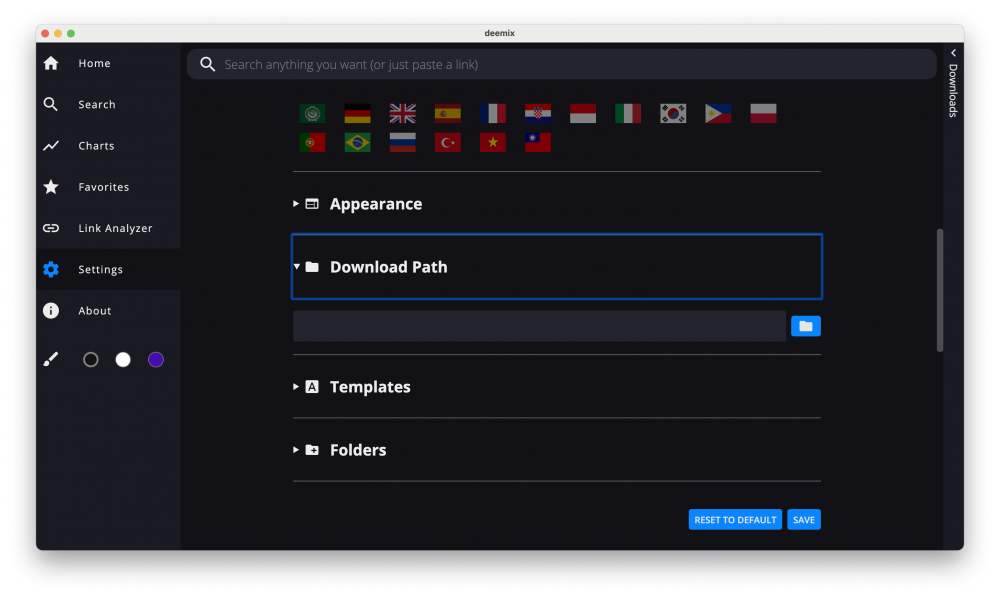Expand the Folders settings section
1000x598 pixels.
point(357,450)
